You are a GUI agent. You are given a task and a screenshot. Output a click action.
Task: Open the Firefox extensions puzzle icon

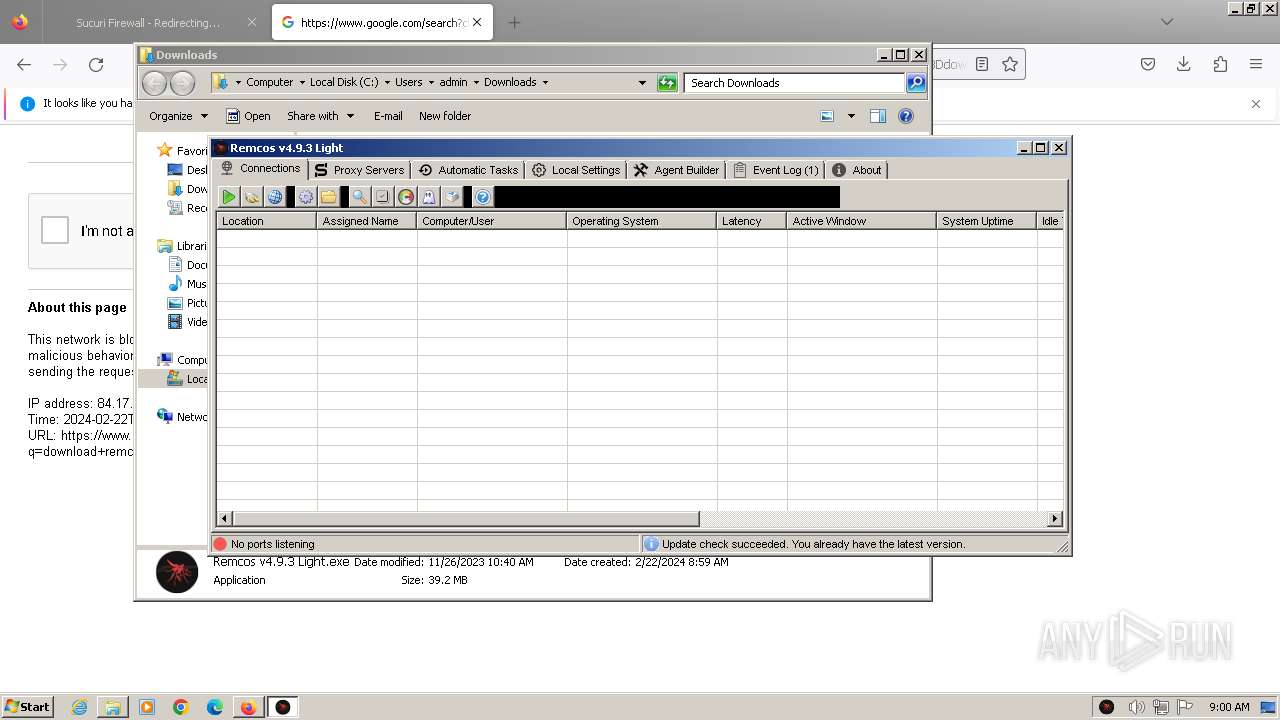(1220, 64)
